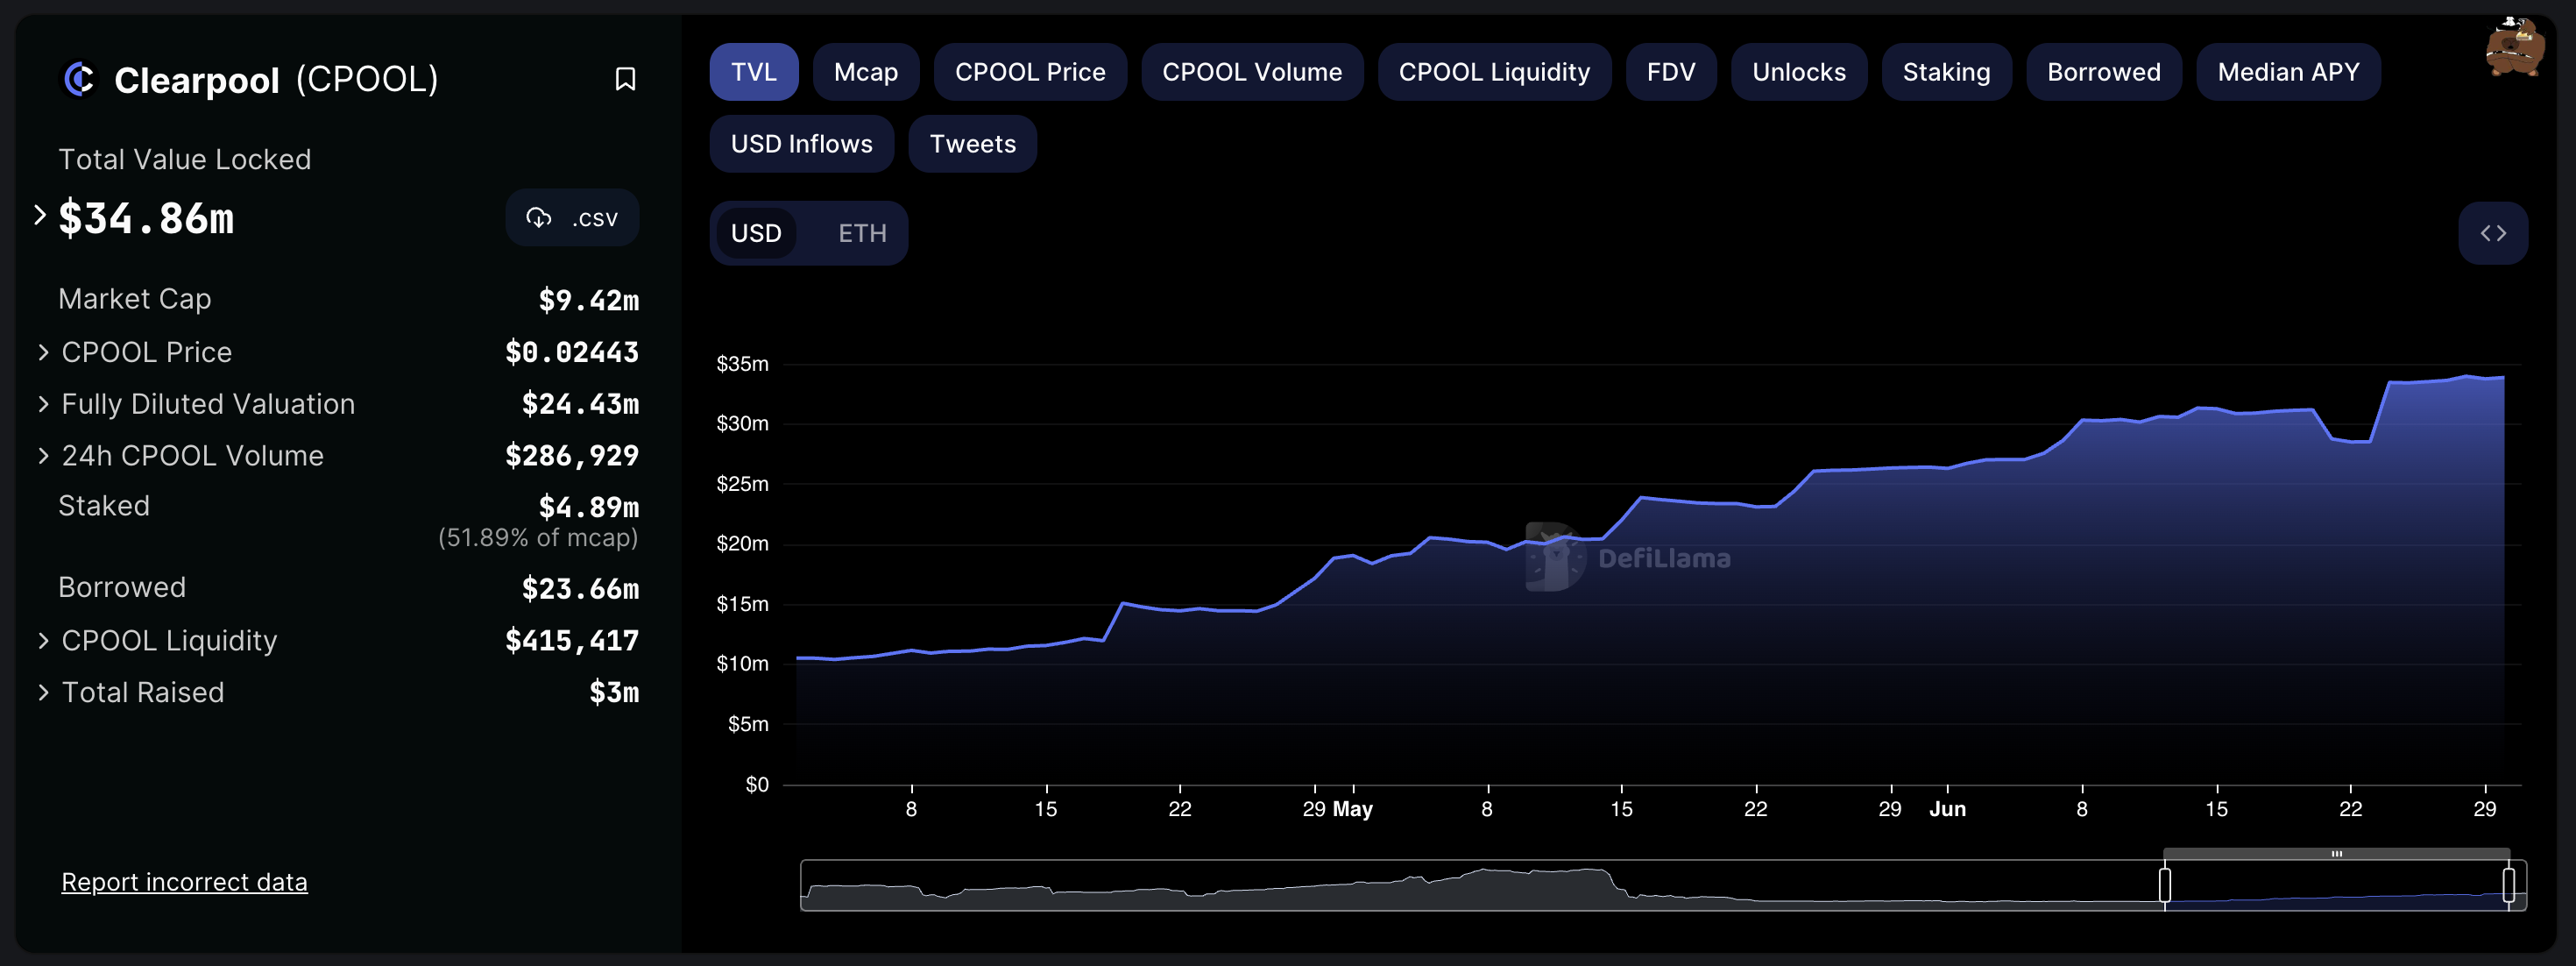Expand the Total Value Locked breakdown
Screen dimensions: 2576x966
tap(40, 215)
